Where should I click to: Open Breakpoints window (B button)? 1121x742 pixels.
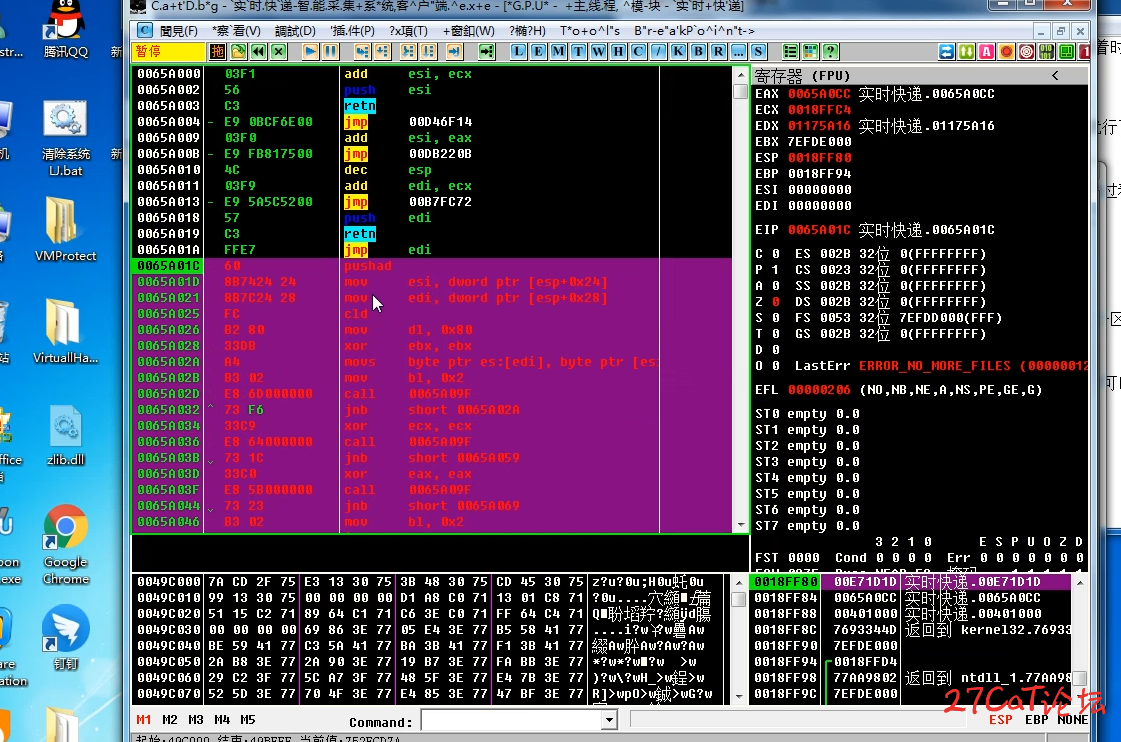[x=698, y=51]
